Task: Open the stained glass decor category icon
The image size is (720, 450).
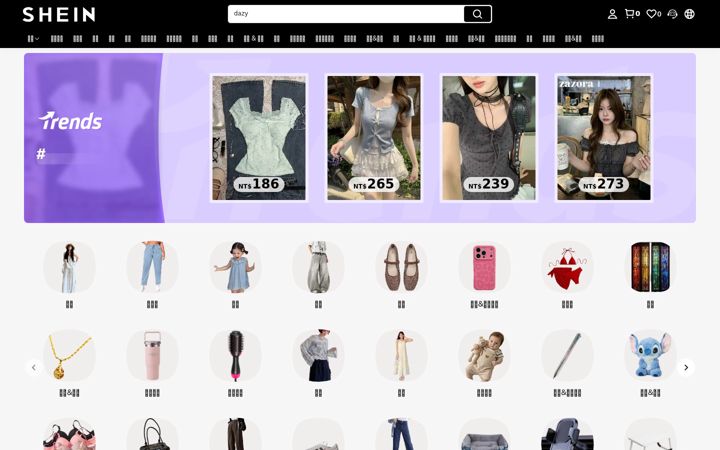Action: 650,267
